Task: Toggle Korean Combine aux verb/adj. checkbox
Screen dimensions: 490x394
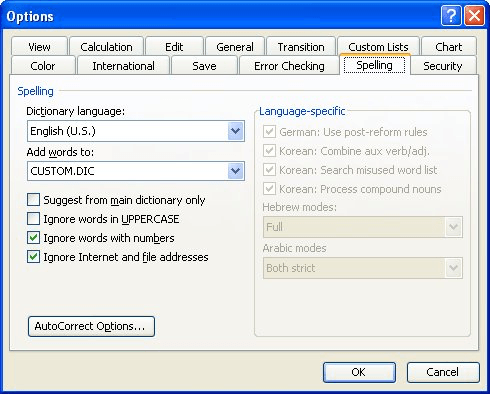Action: click(269, 151)
